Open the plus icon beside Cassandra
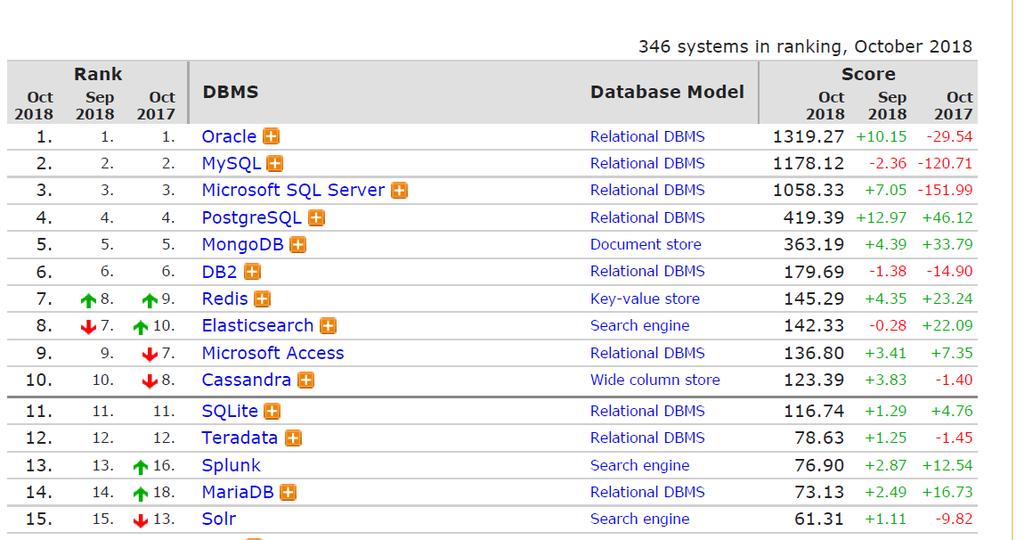 click(x=306, y=380)
